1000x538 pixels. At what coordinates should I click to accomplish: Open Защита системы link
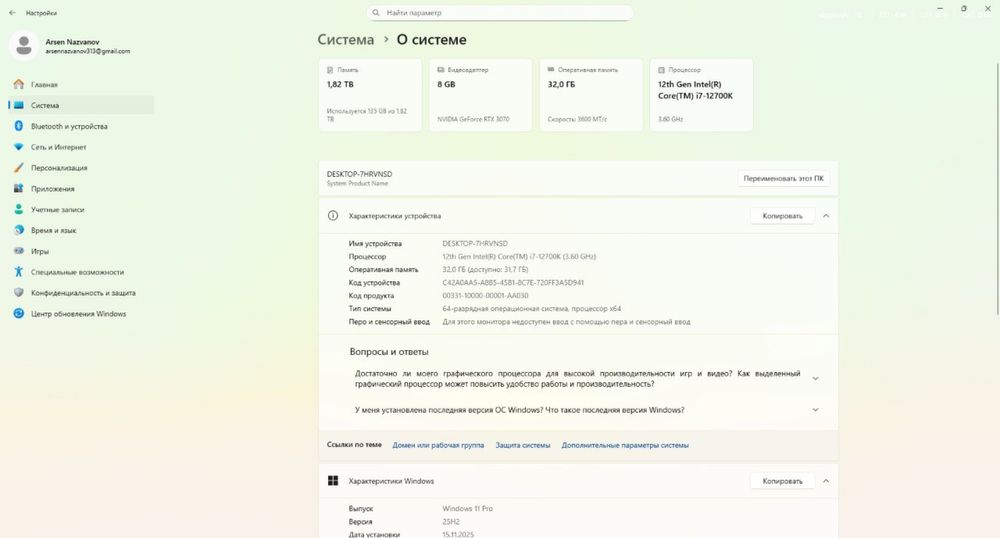(x=522, y=445)
